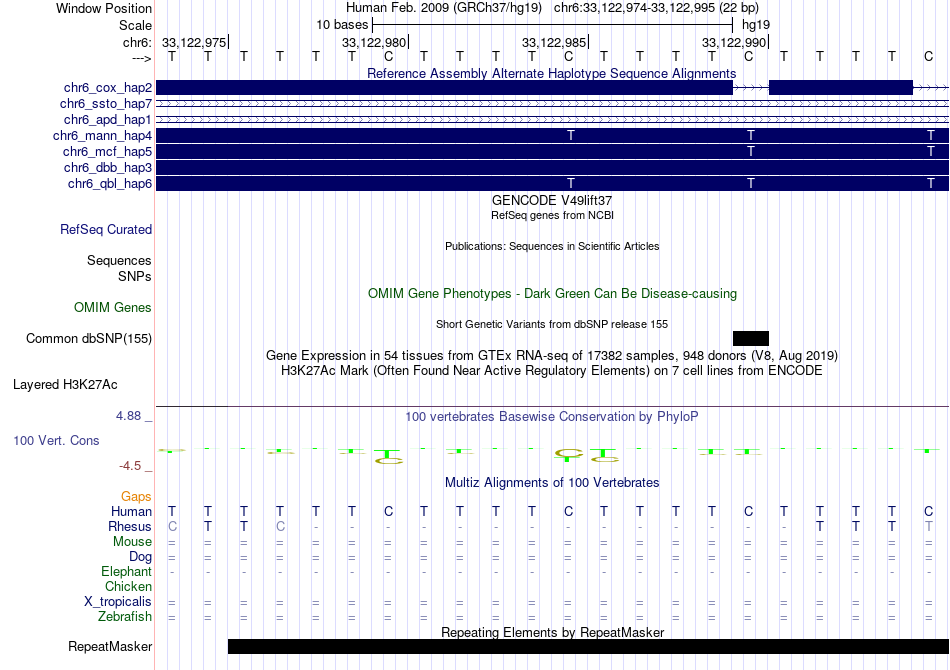Click the hg19 scale bar label

click(756, 25)
